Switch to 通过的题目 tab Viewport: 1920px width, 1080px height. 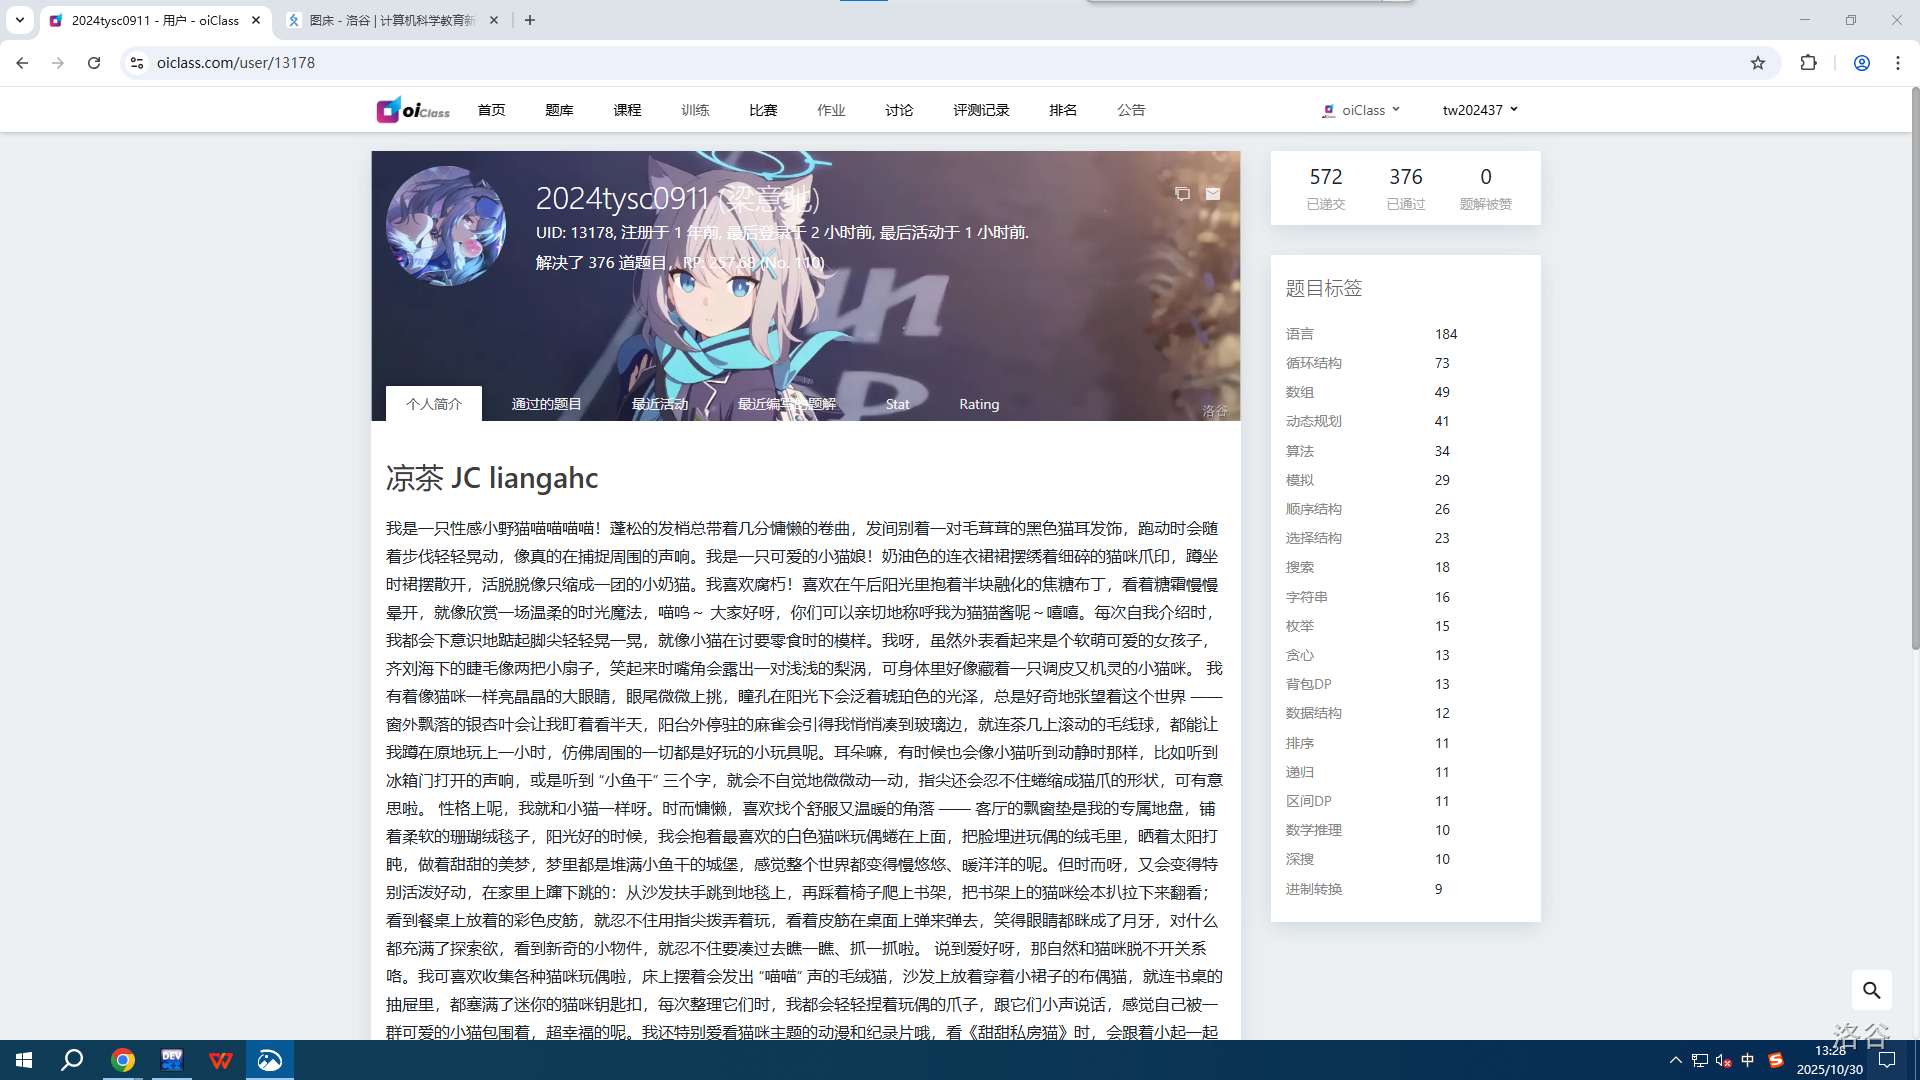click(x=546, y=404)
